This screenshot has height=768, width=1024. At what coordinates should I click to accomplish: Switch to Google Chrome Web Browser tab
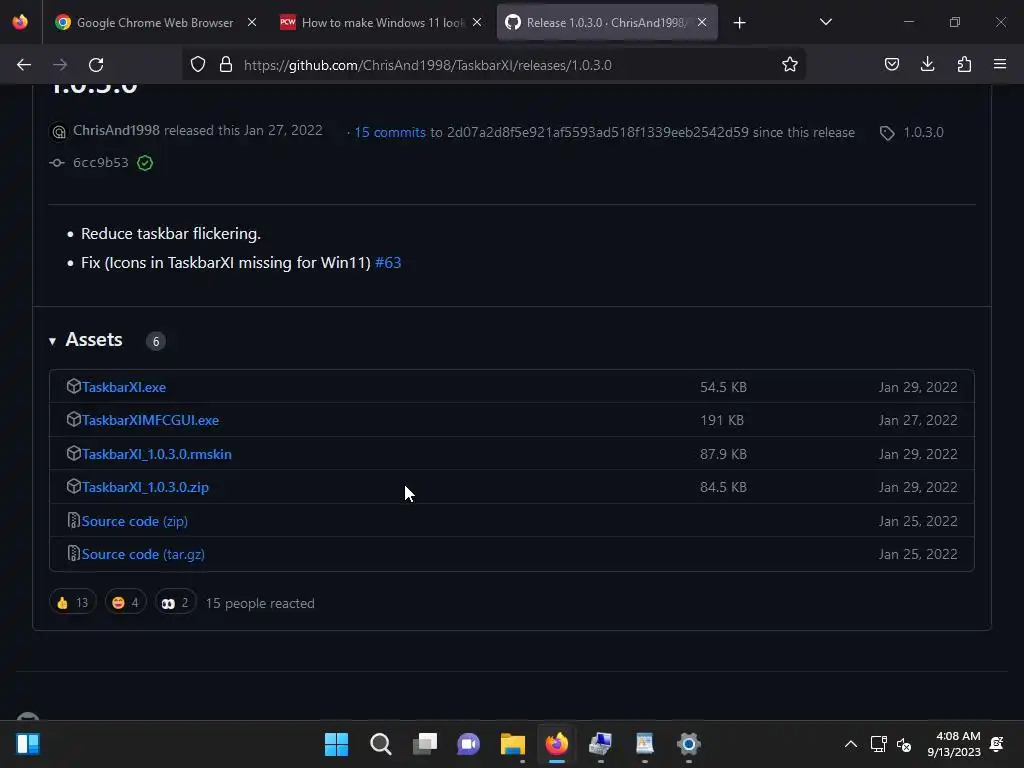click(x=154, y=23)
